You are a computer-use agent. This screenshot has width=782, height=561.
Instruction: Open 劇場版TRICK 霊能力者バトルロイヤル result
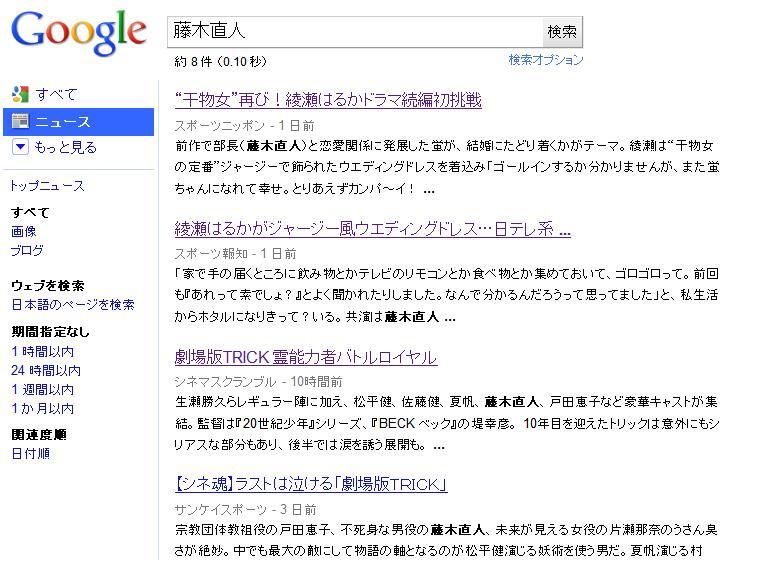(306, 357)
